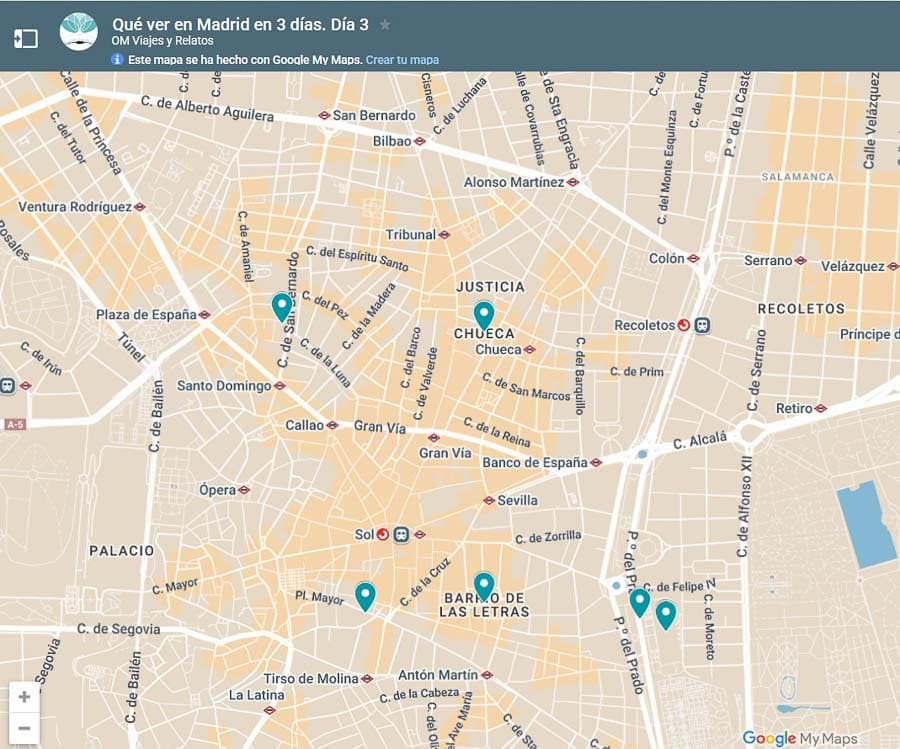
Task: Click the Sevilla metro icon
Action: click(x=489, y=500)
